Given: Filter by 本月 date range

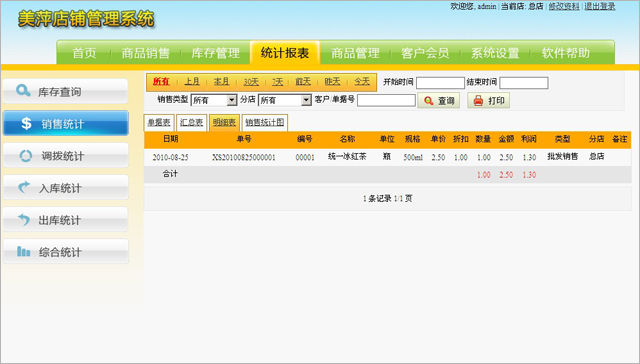Looking at the screenshot, I should 222,82.
